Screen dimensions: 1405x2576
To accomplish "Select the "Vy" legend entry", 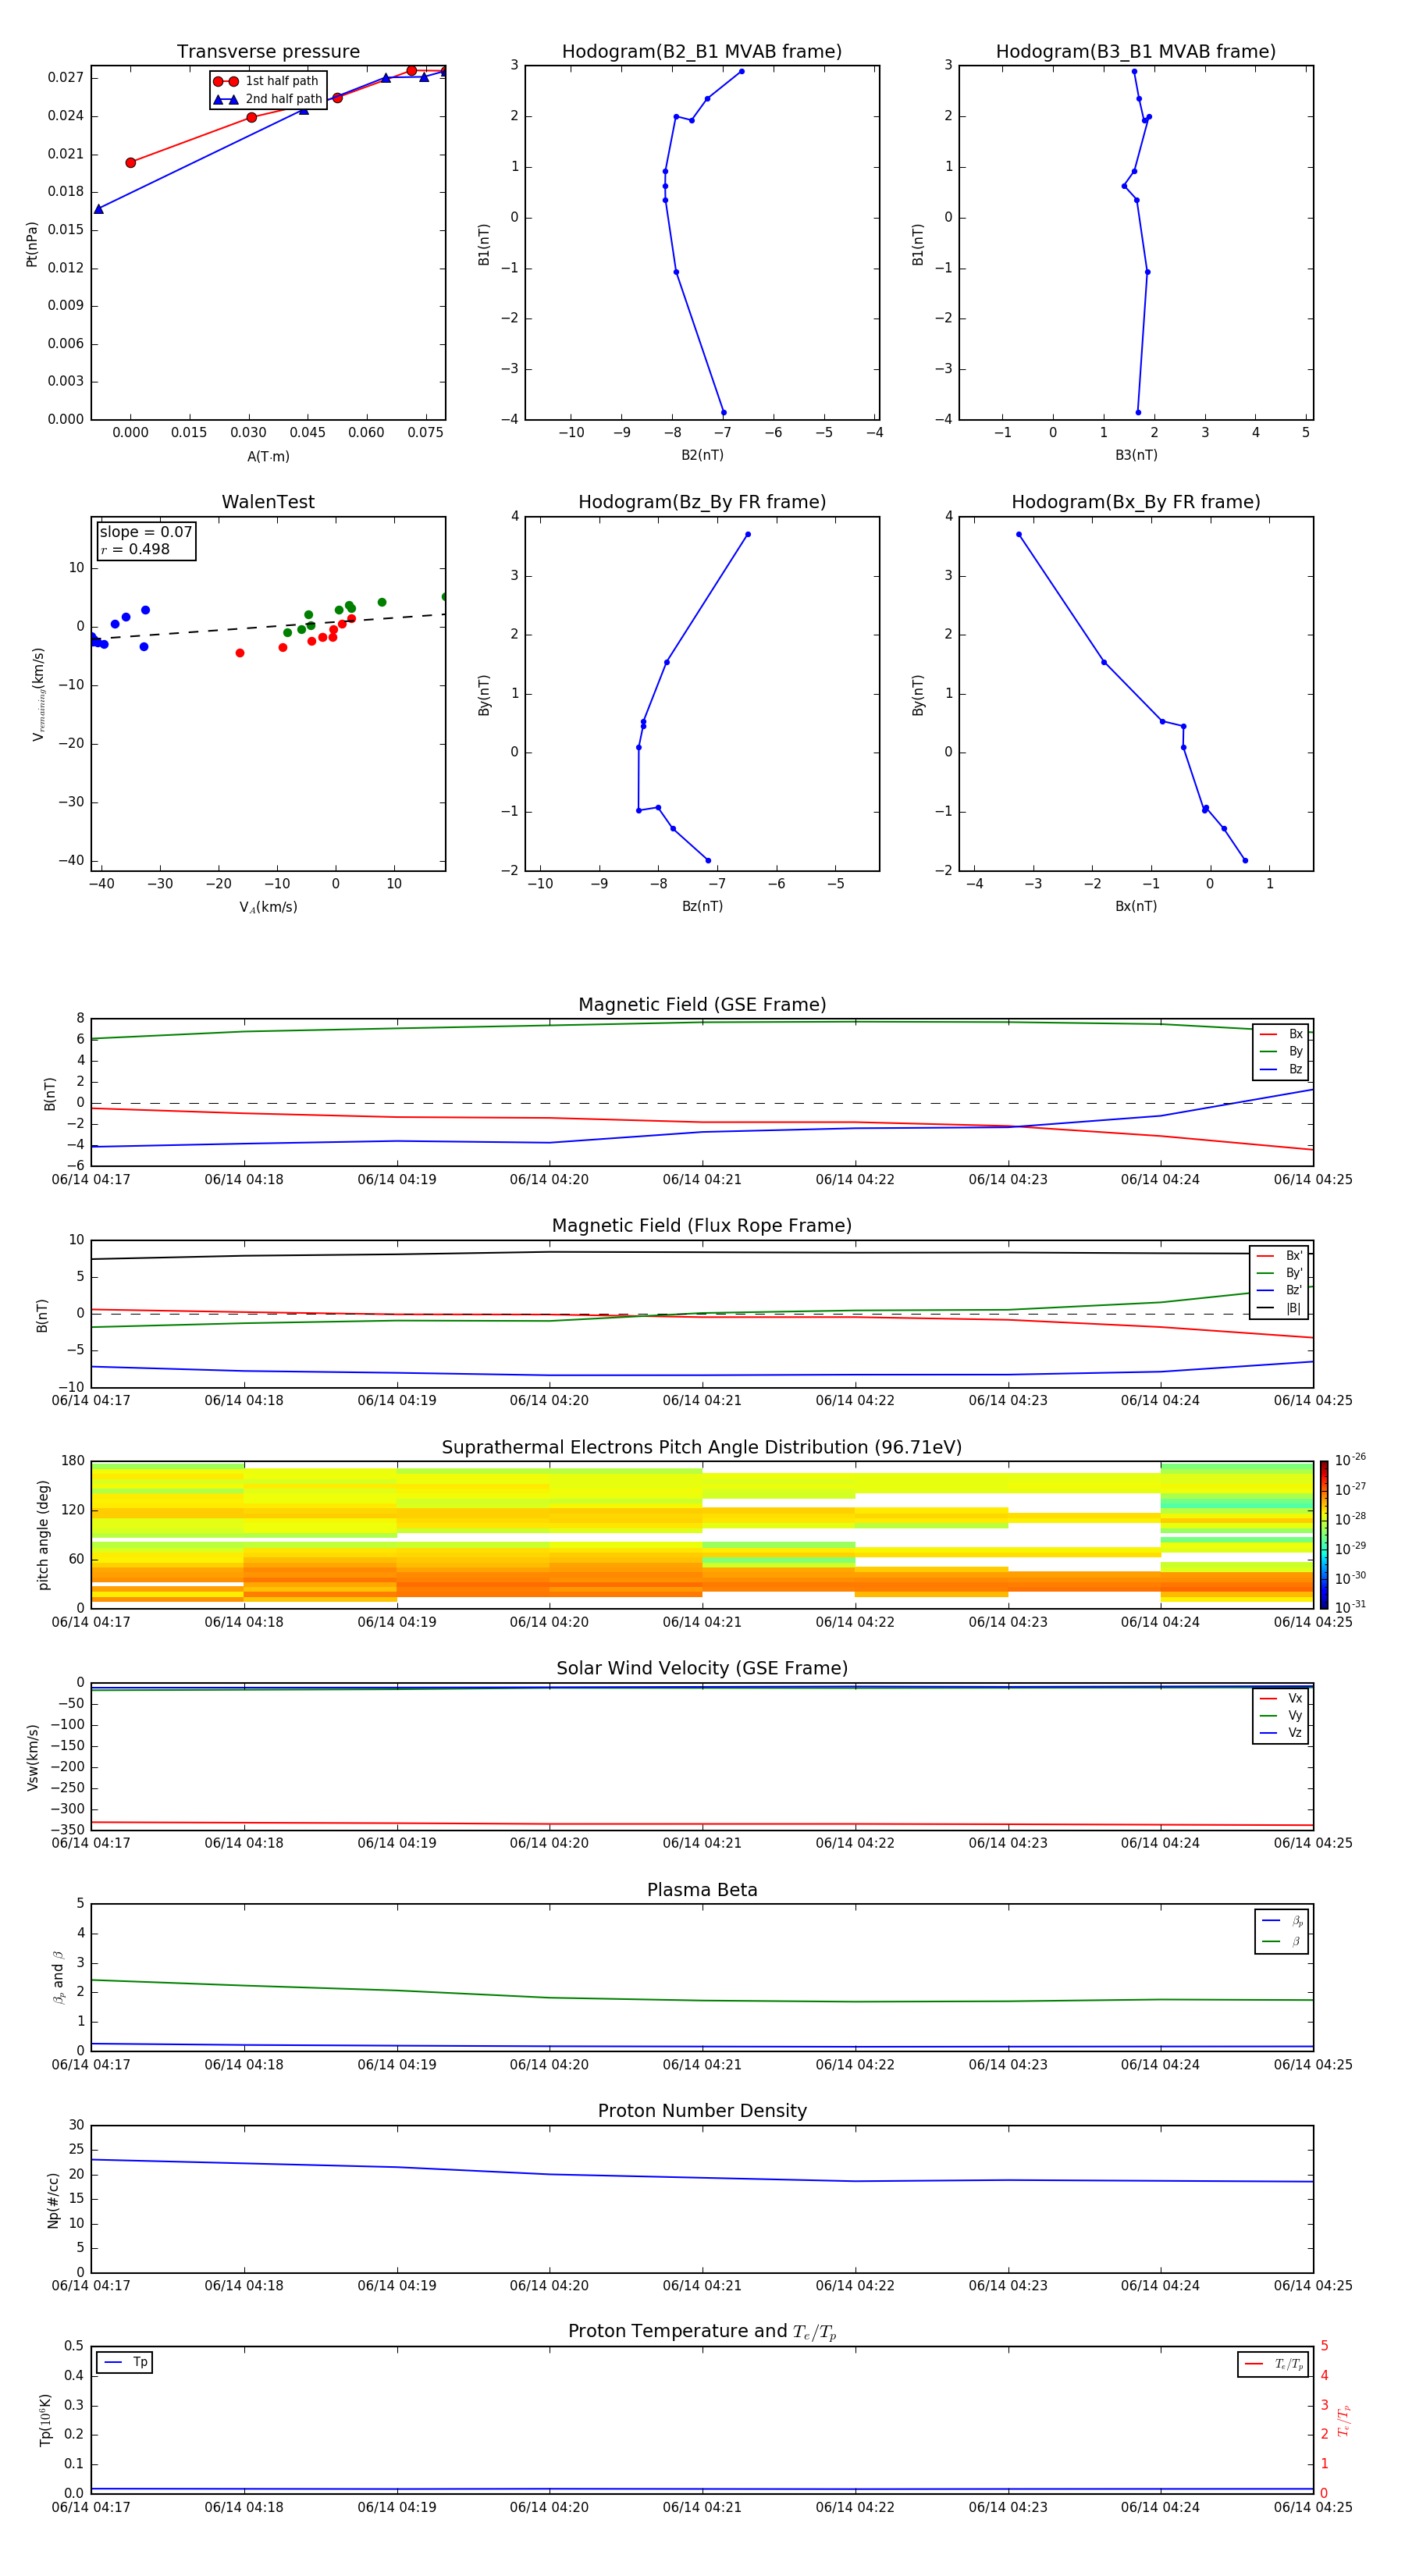I will click(x=1281, y=1715).
